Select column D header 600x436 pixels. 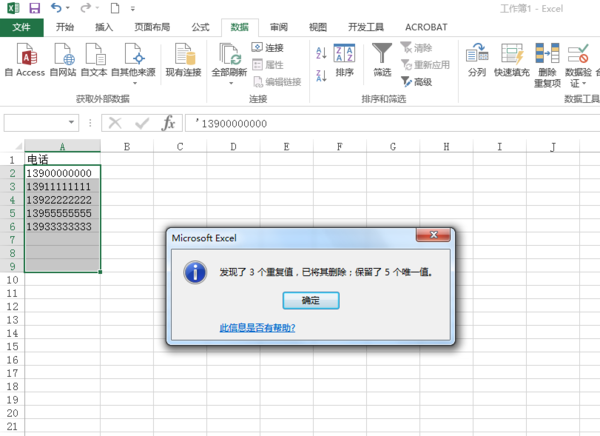233,146
